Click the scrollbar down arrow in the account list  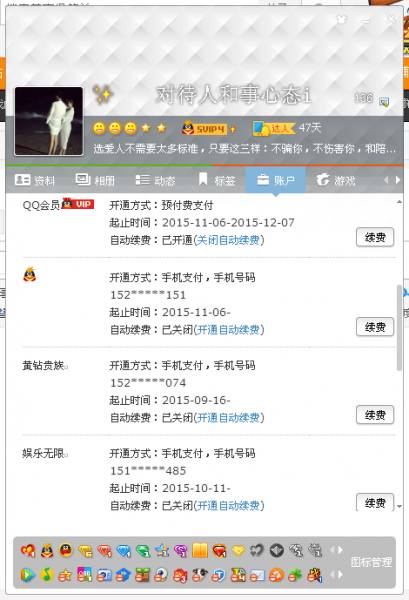tap(399, 507)
